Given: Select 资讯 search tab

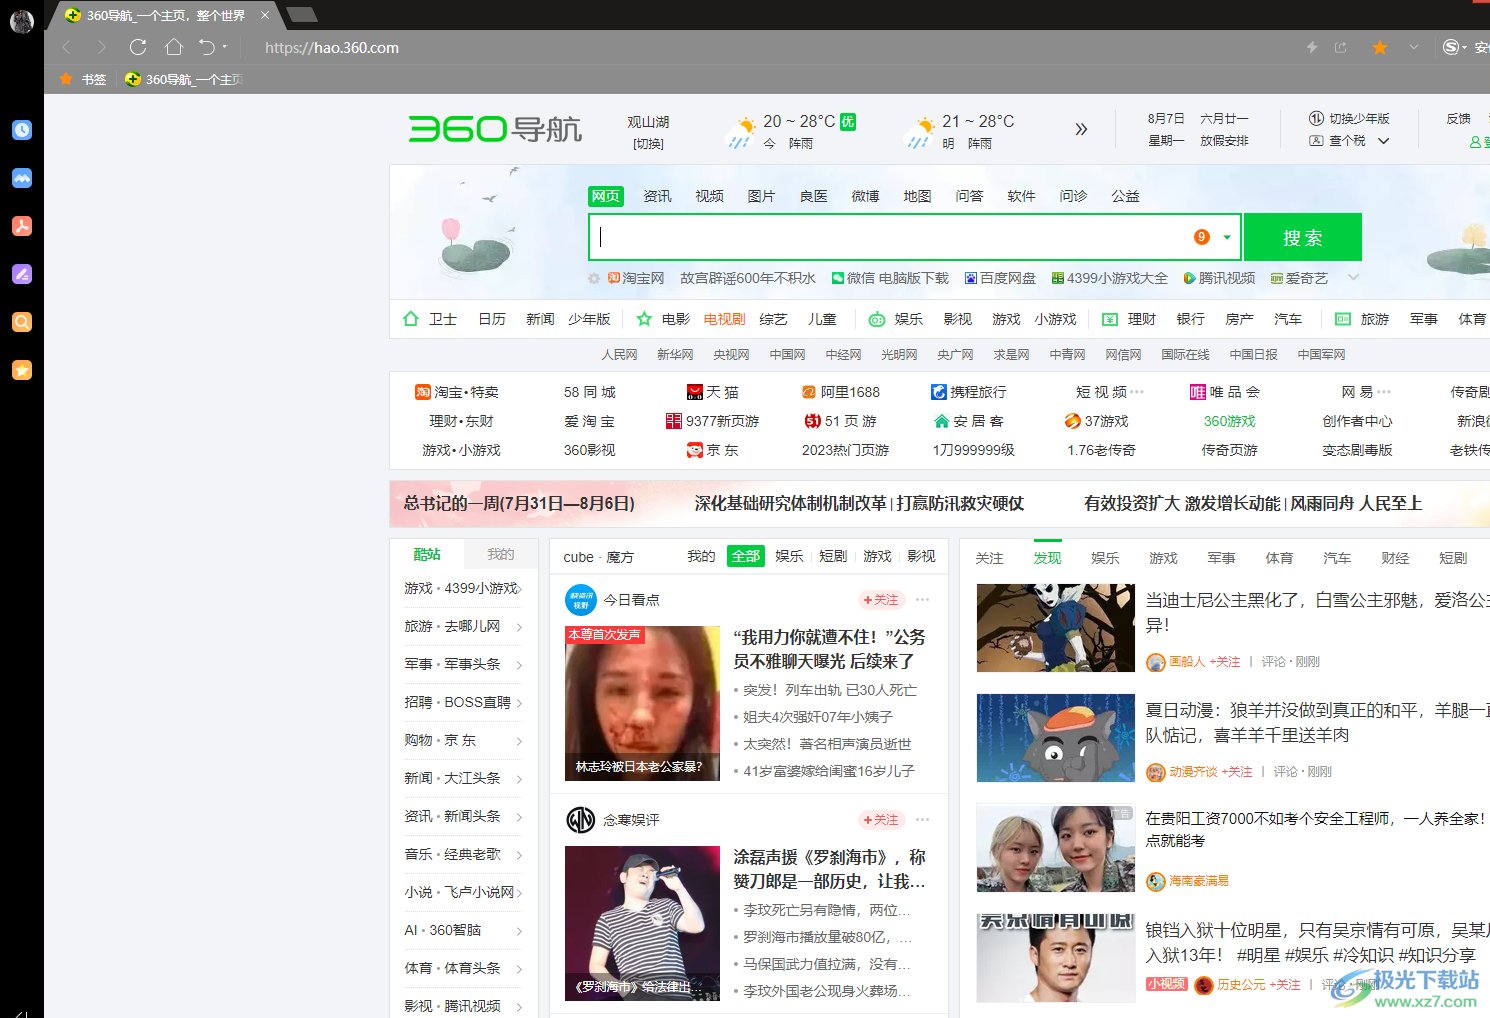Looking at the screenshot, I should 657,196.
